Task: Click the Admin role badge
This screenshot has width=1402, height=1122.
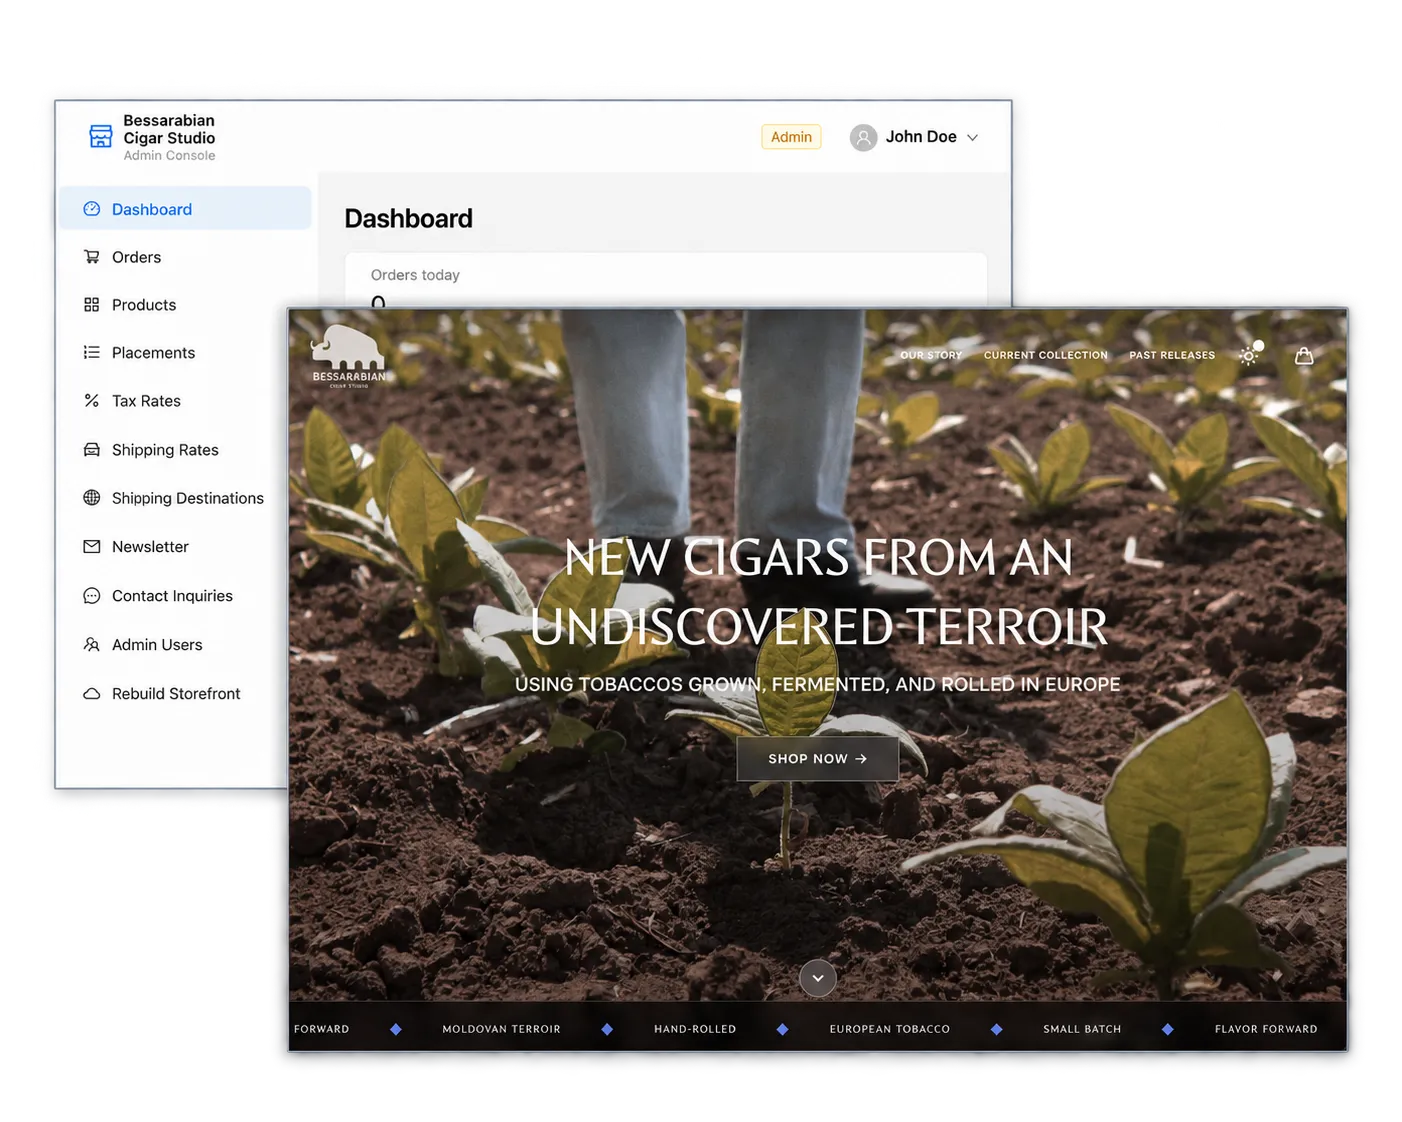Action: (x=791, y=137)
